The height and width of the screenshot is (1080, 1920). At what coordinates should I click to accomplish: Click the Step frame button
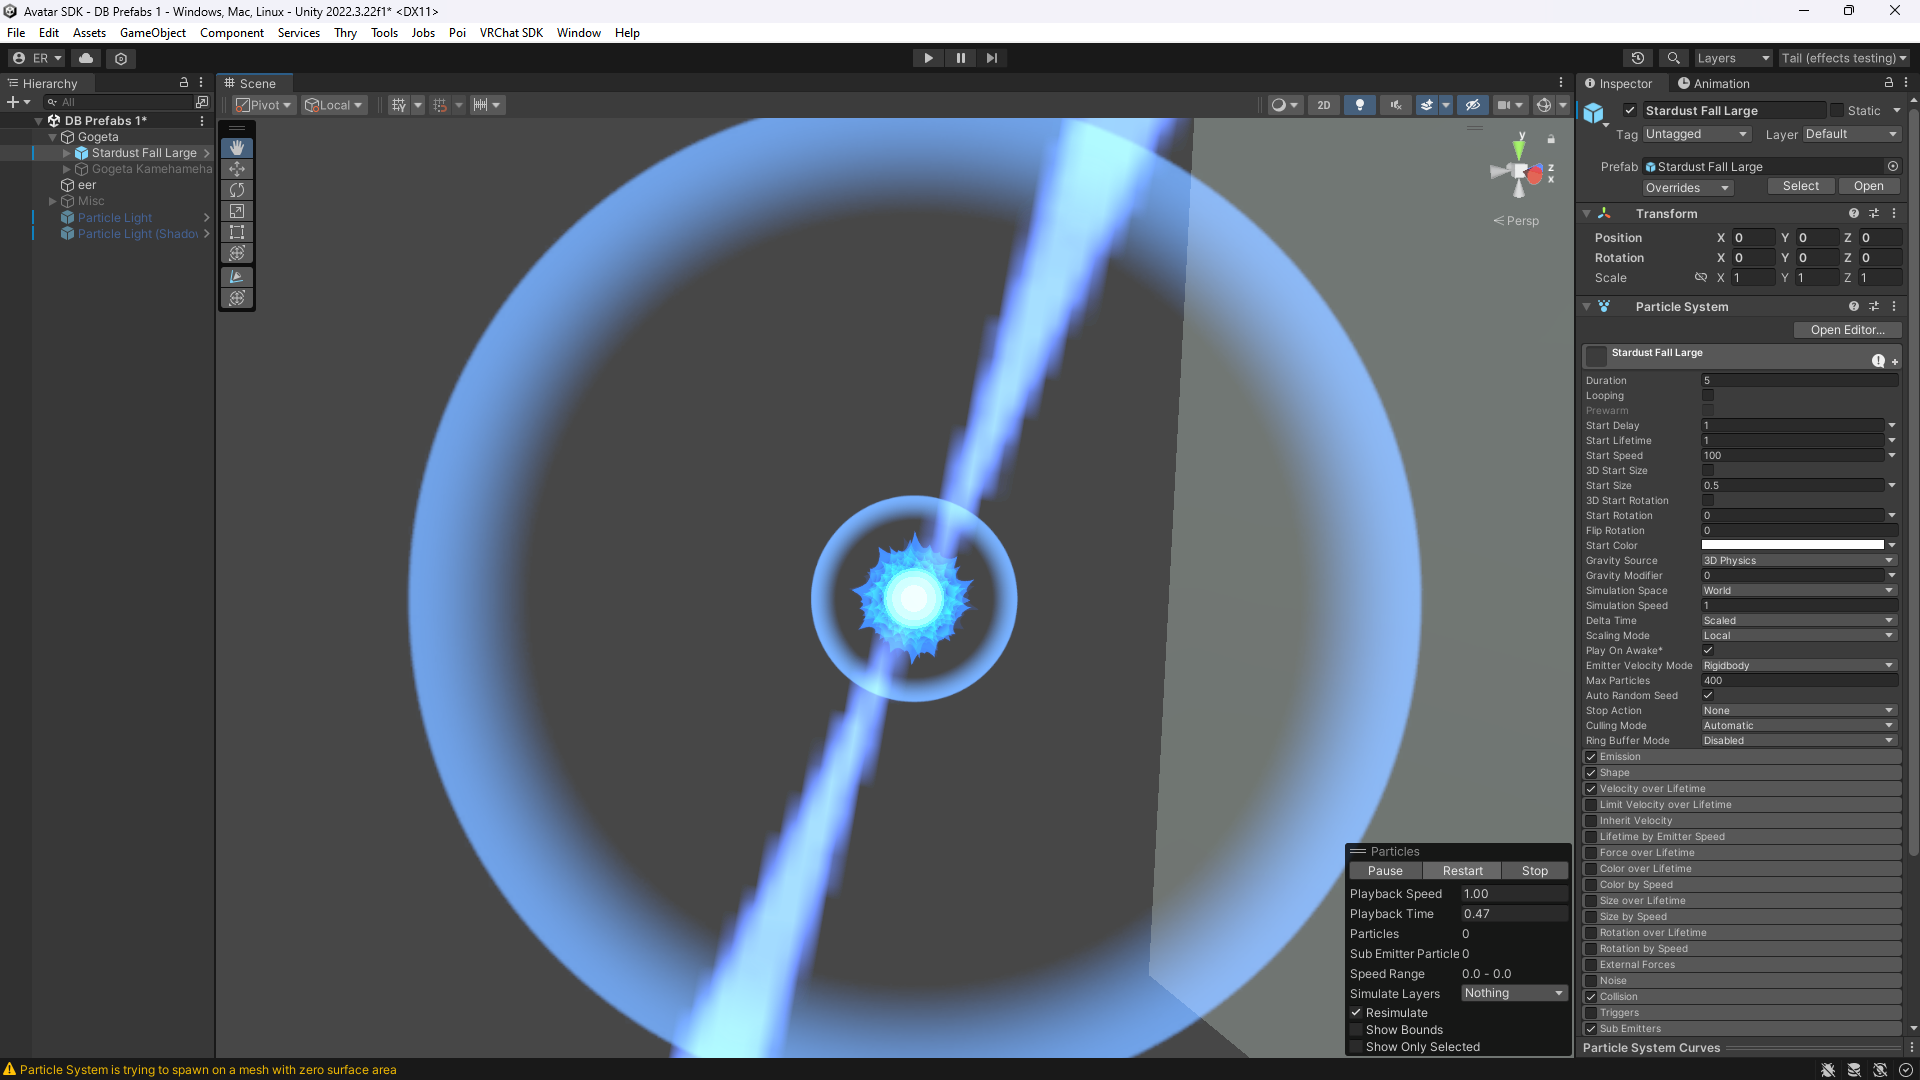991,58
